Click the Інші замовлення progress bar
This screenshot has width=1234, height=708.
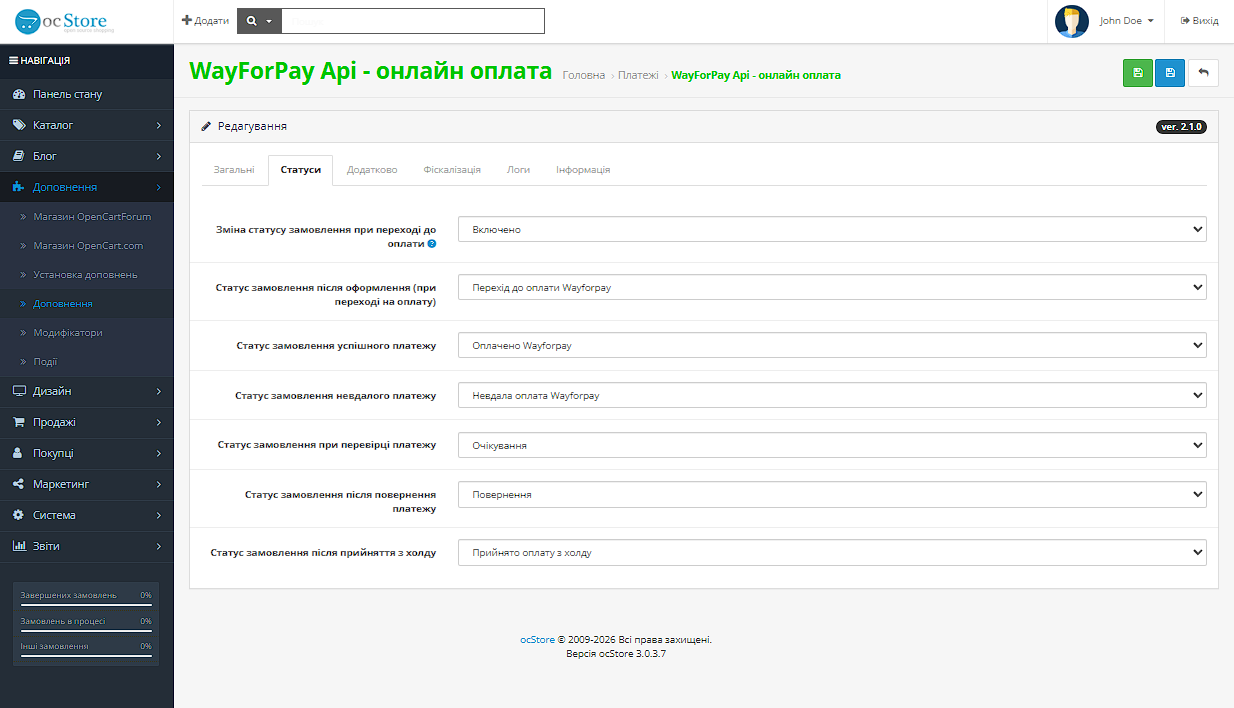point(86,656)
